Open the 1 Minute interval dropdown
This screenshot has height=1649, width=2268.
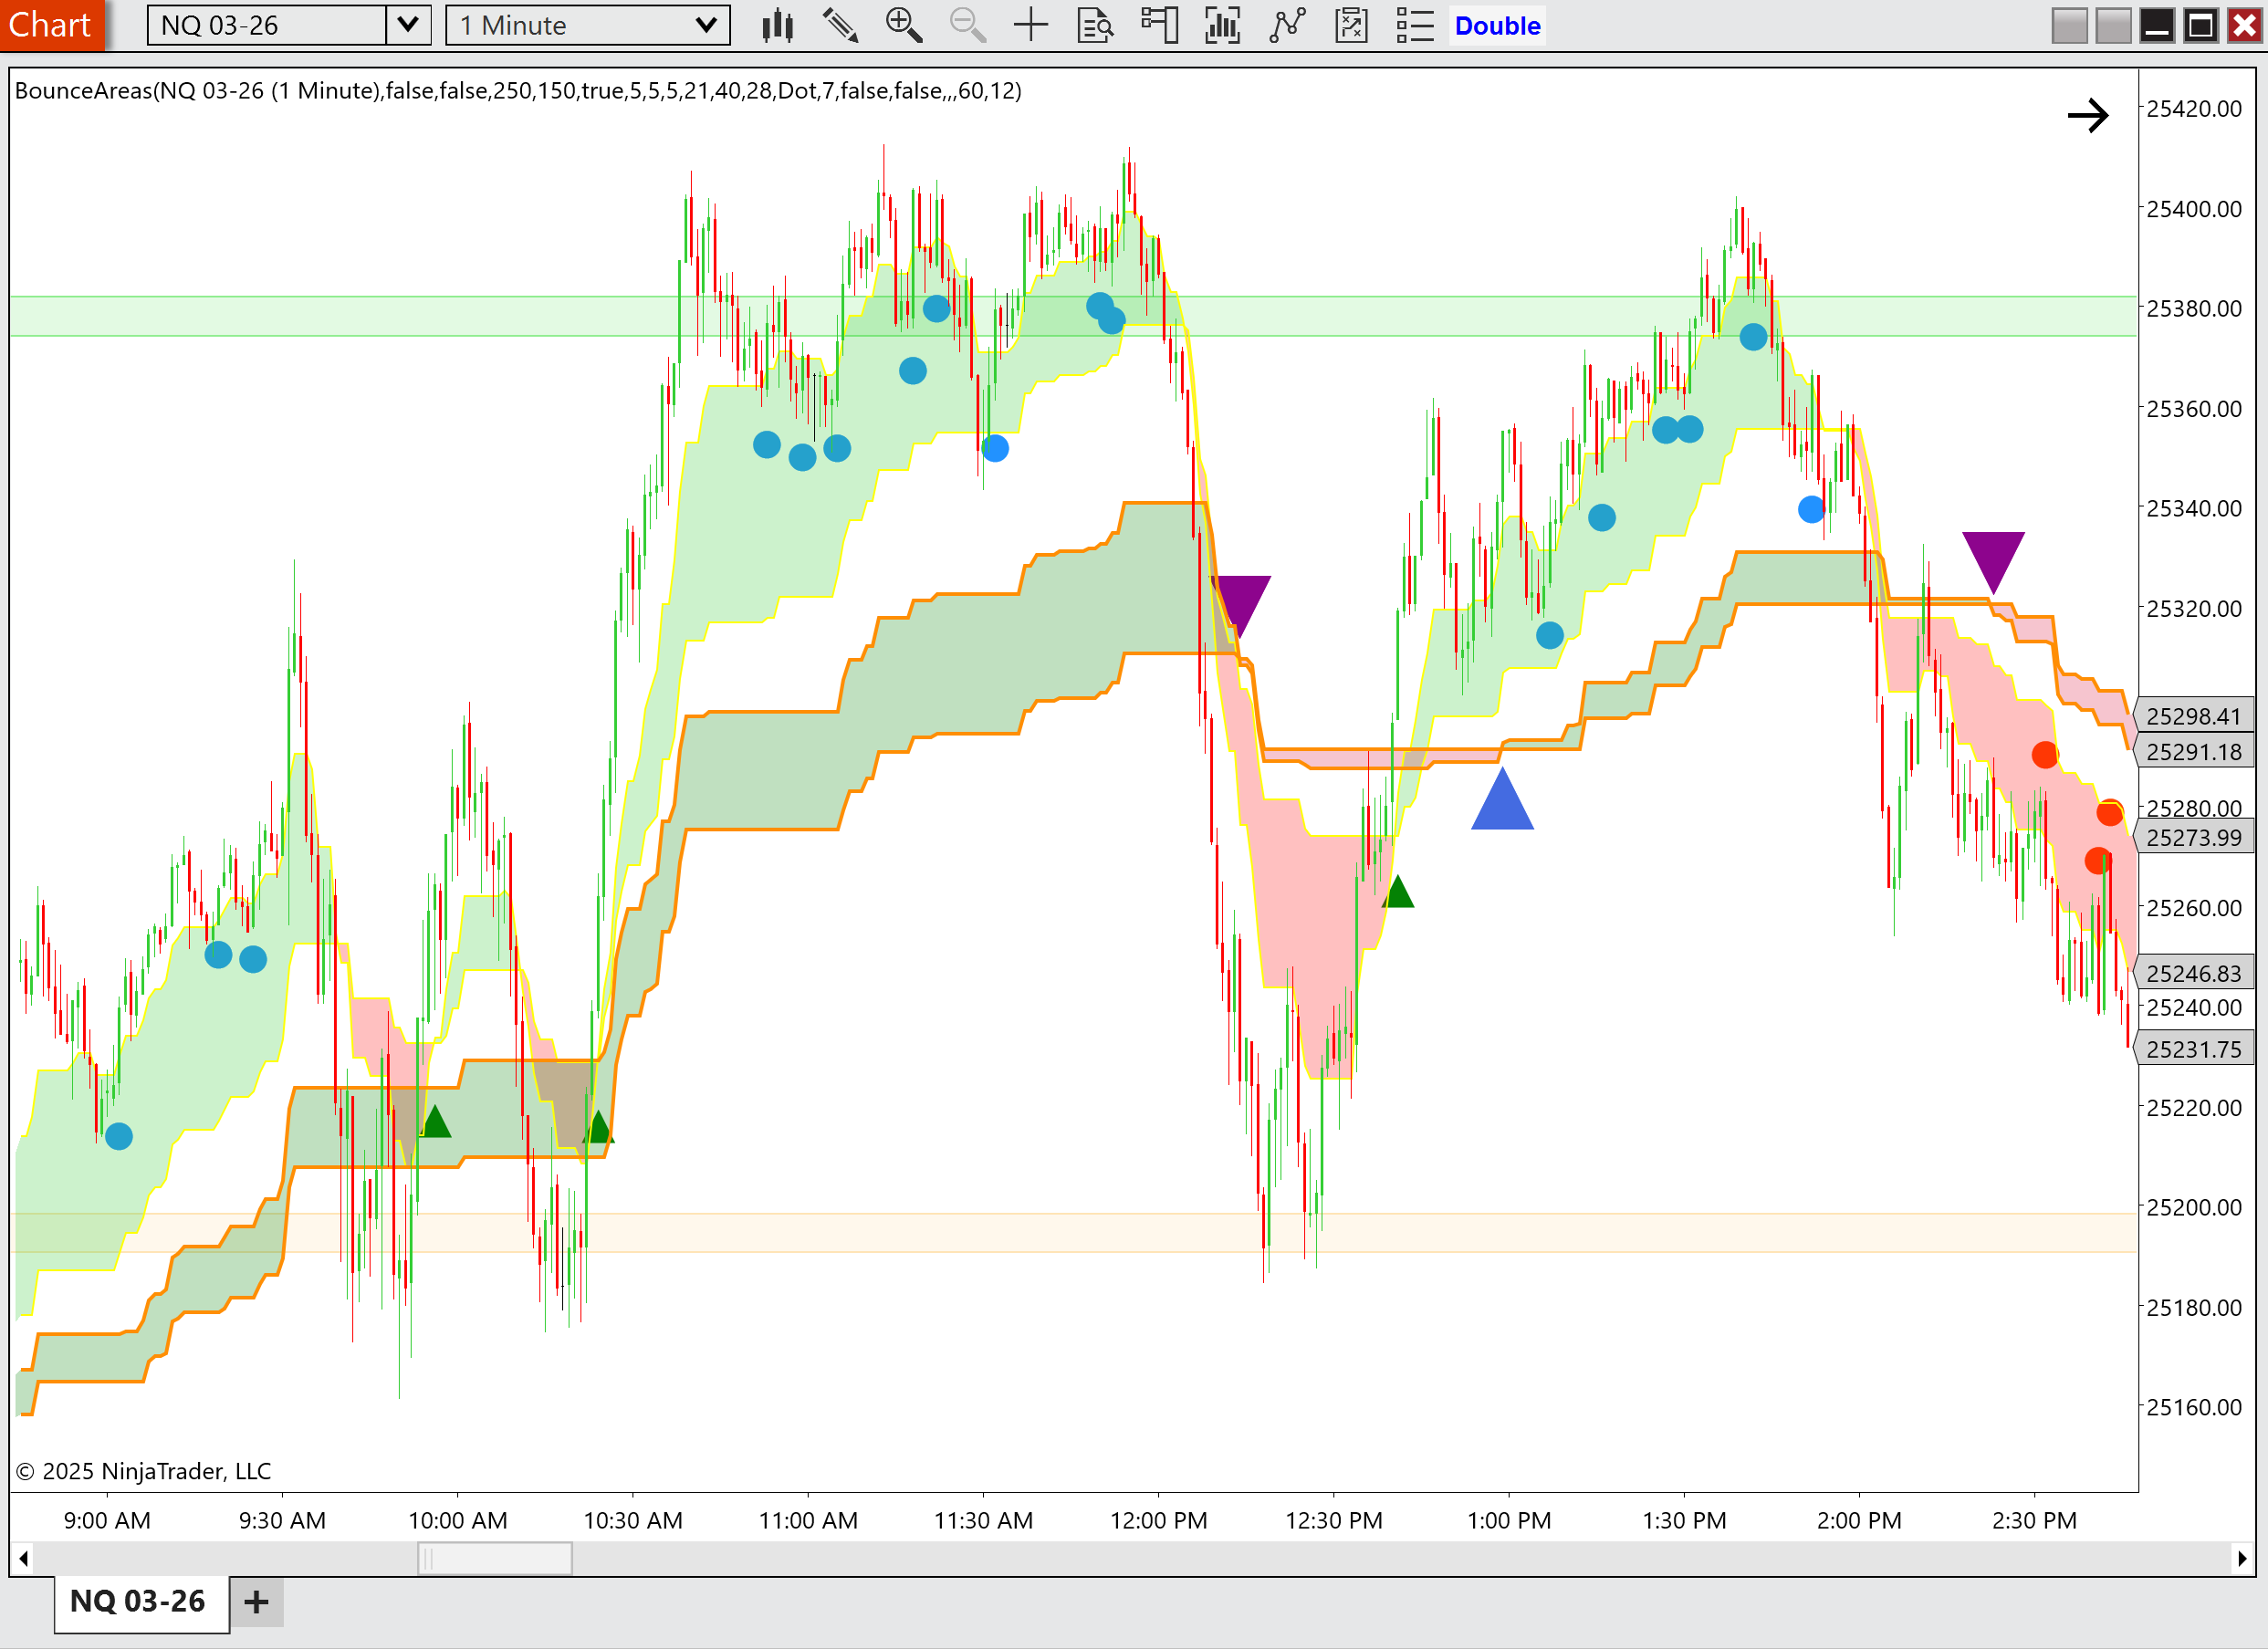pyautogui.click(x=588, y=25)
